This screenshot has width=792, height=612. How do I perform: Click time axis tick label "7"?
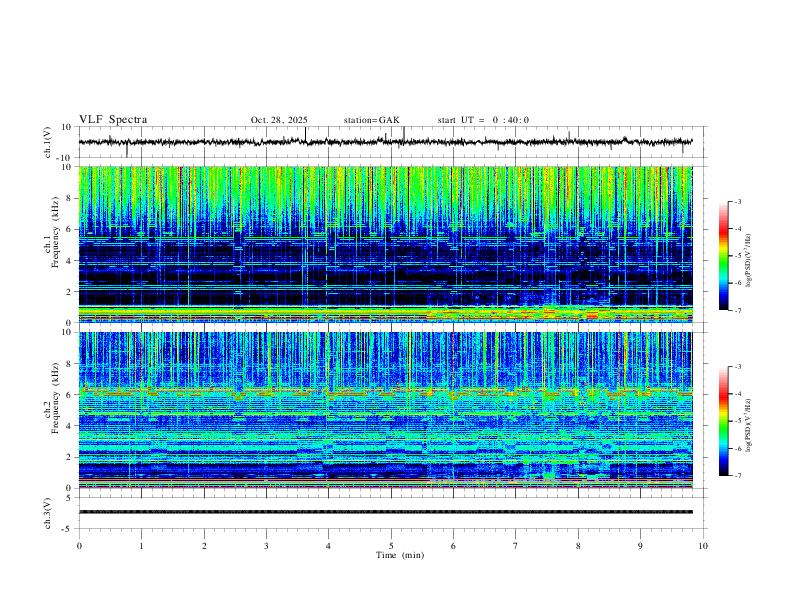pos(516,546)
